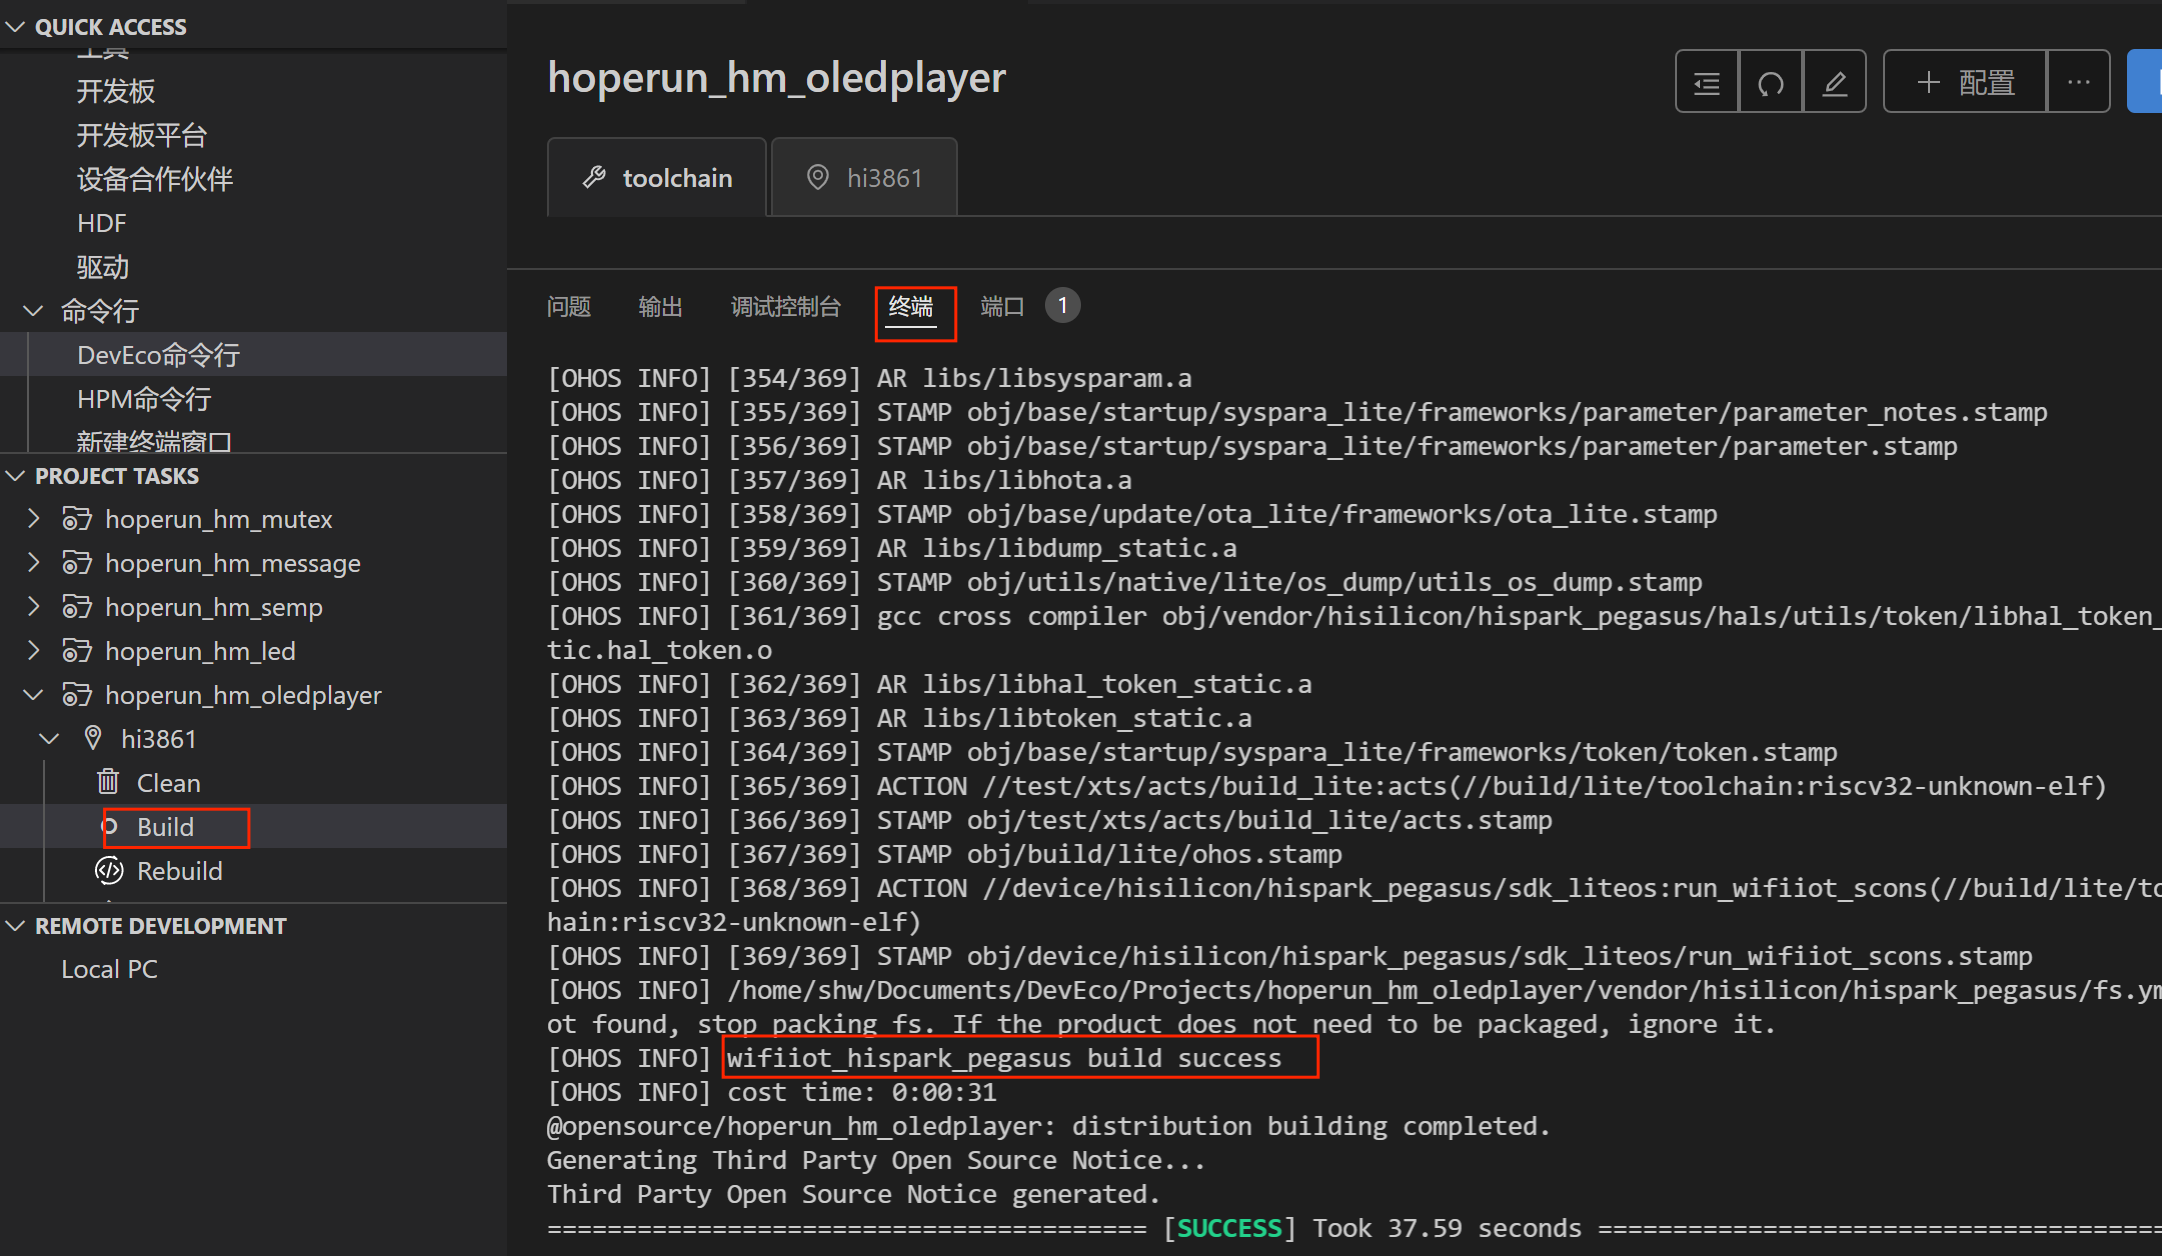Click the hoperun_hm_message project icon
This screenshot has height=1256, width=2162.
[x=77, y=563]
